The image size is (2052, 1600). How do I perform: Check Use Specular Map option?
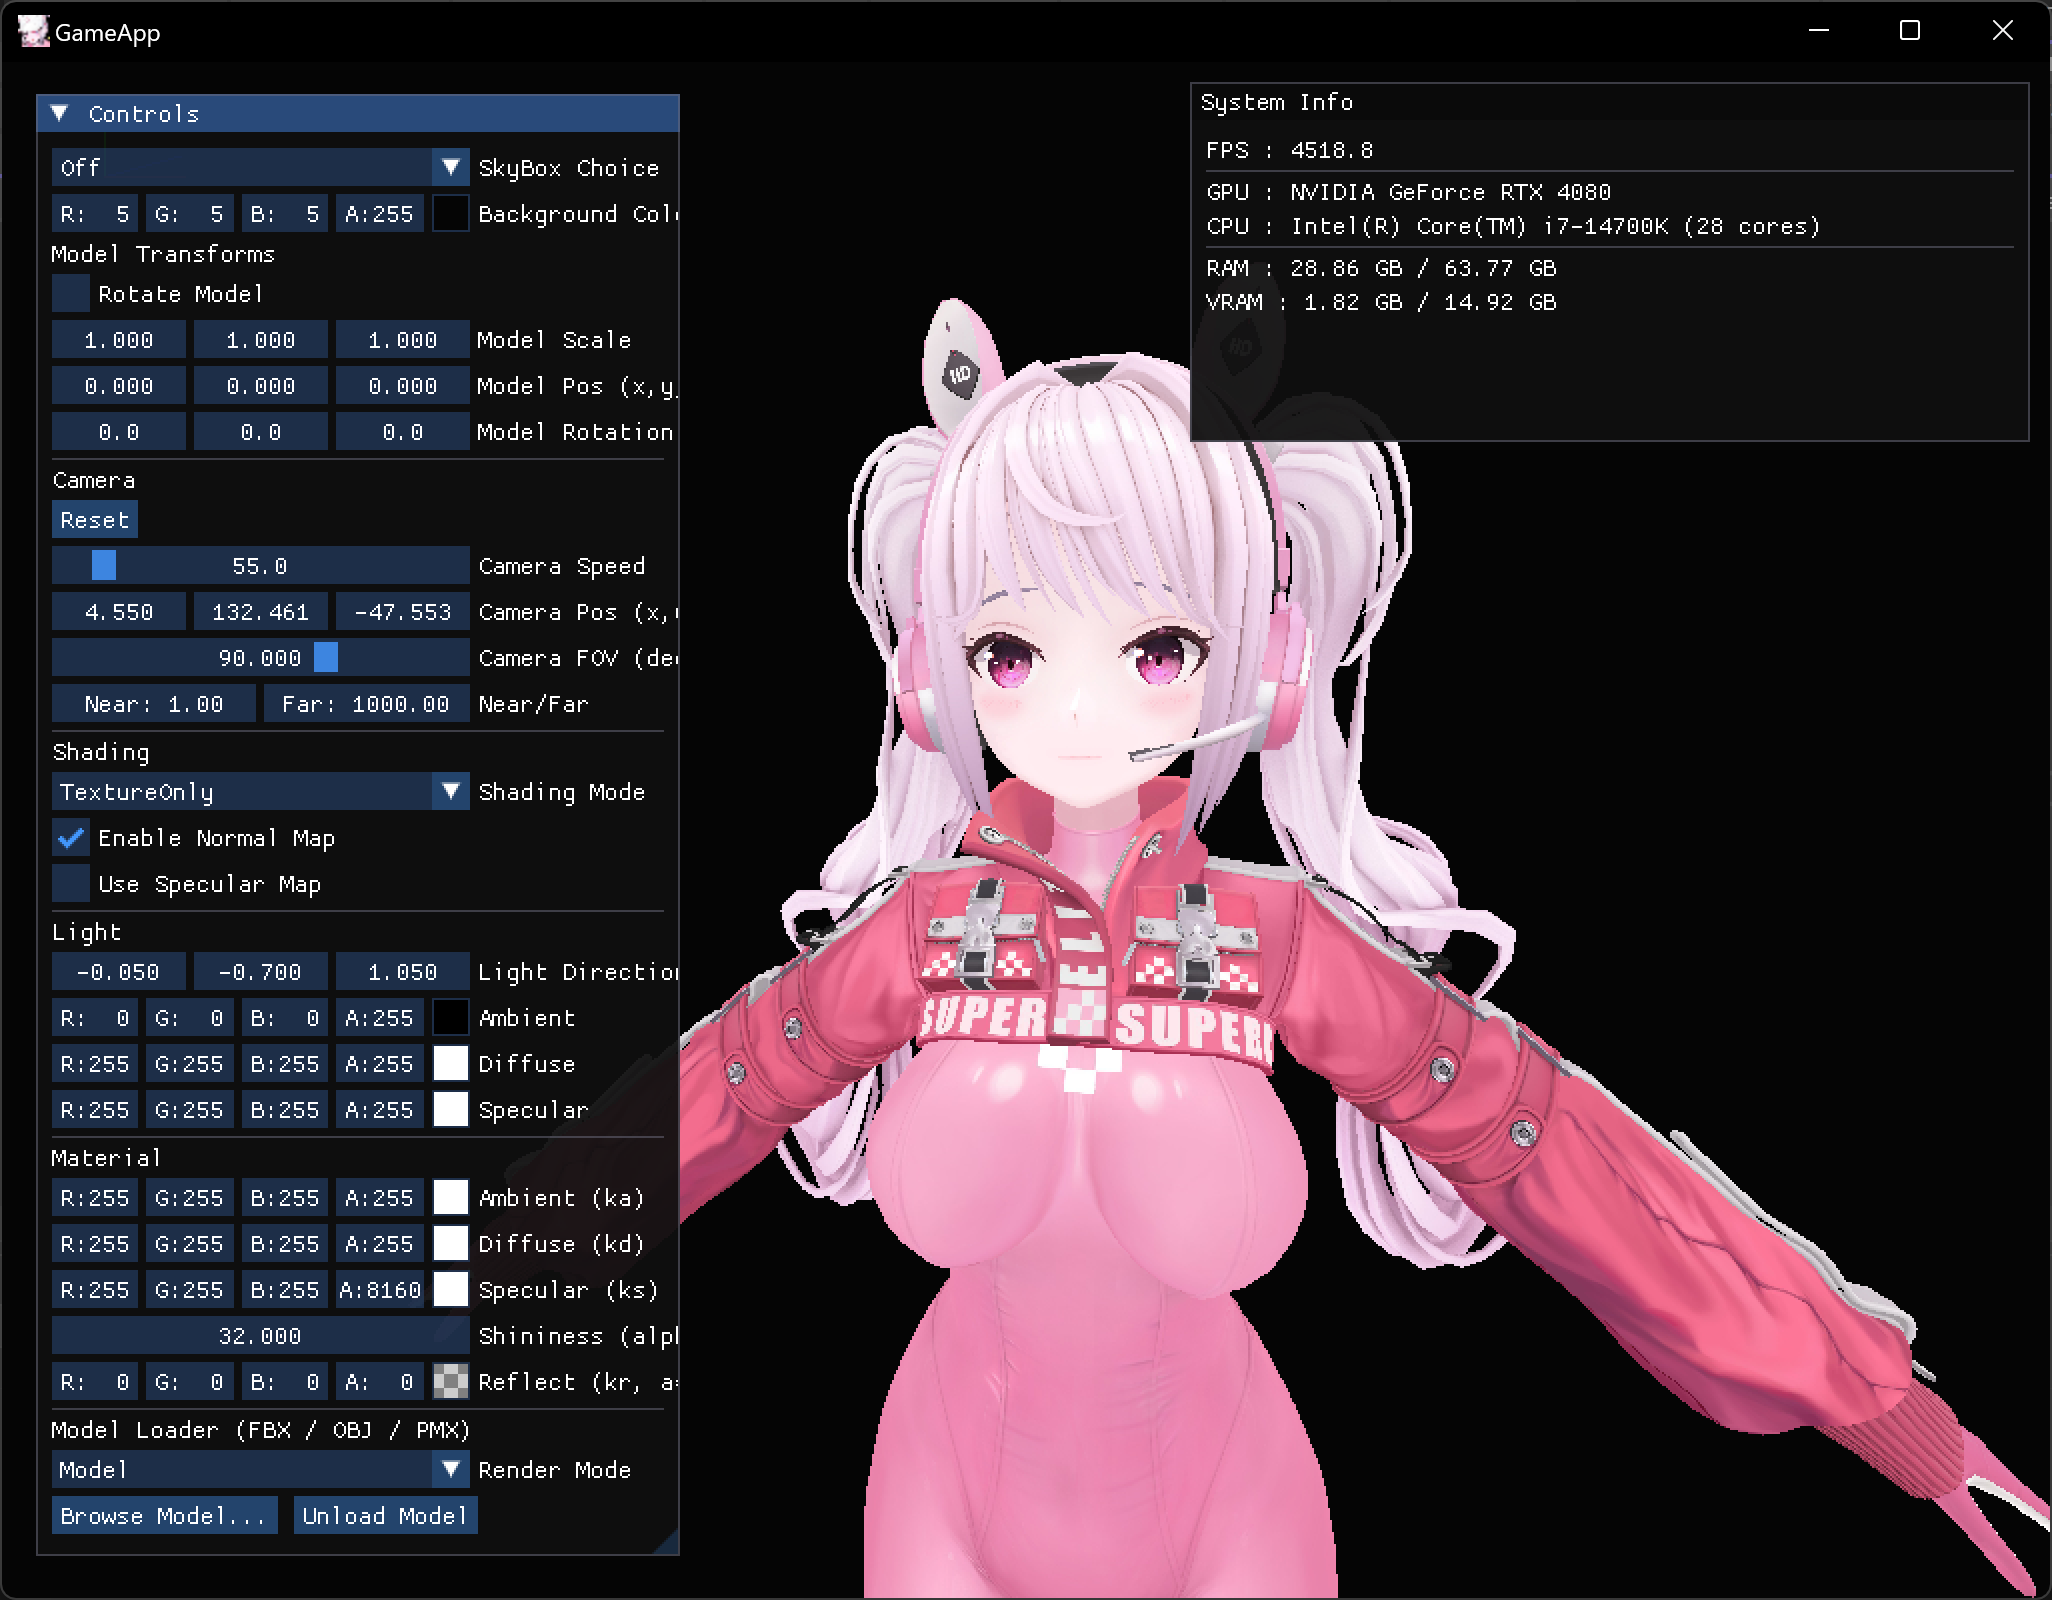pos(71,884)
